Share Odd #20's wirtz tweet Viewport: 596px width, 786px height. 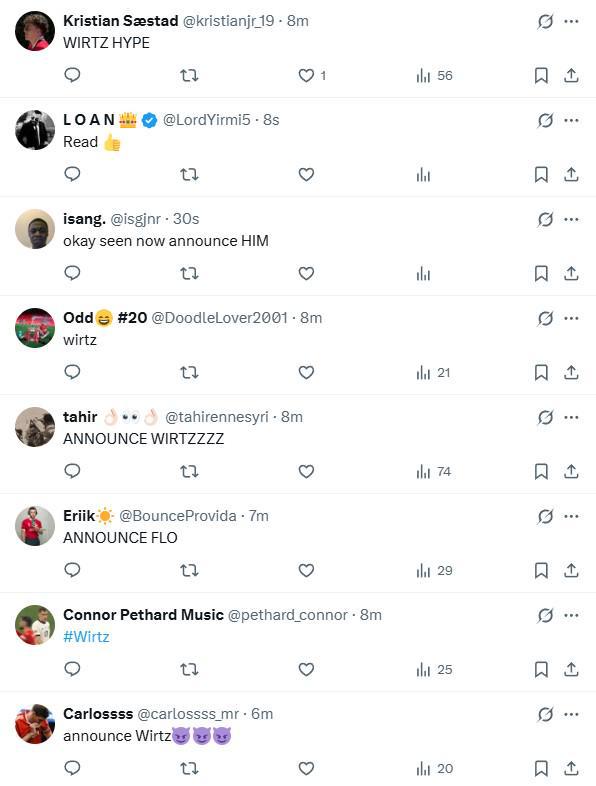571,372
